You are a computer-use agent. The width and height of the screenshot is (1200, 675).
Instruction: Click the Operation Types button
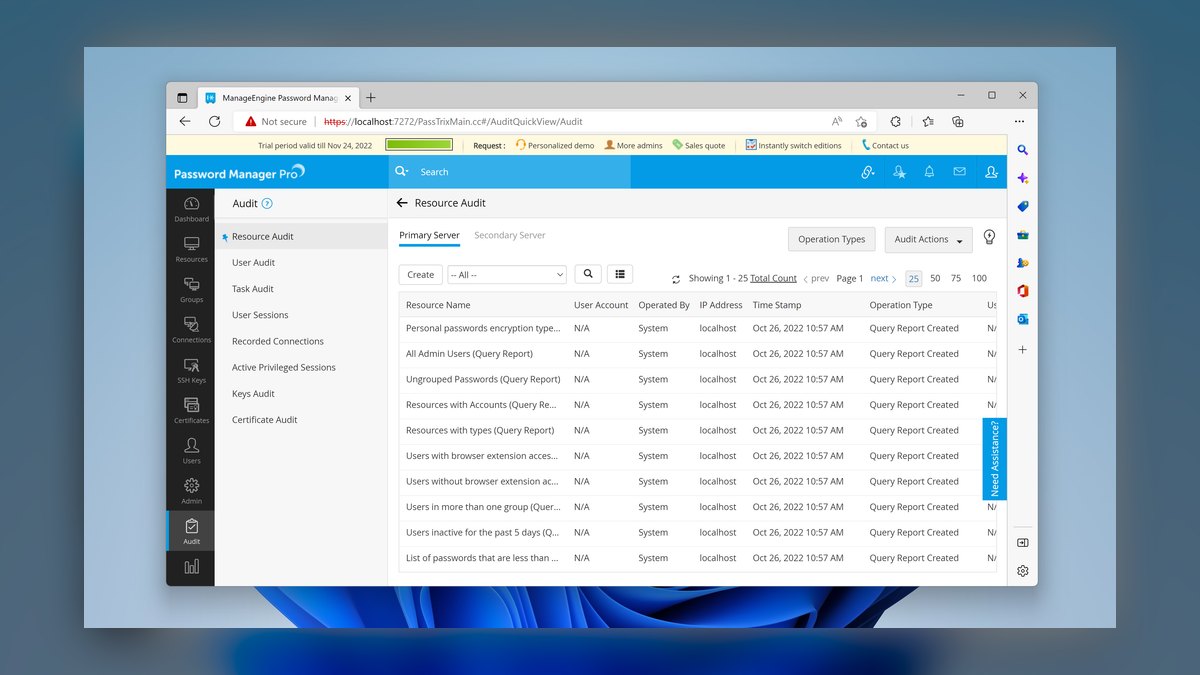832,240
